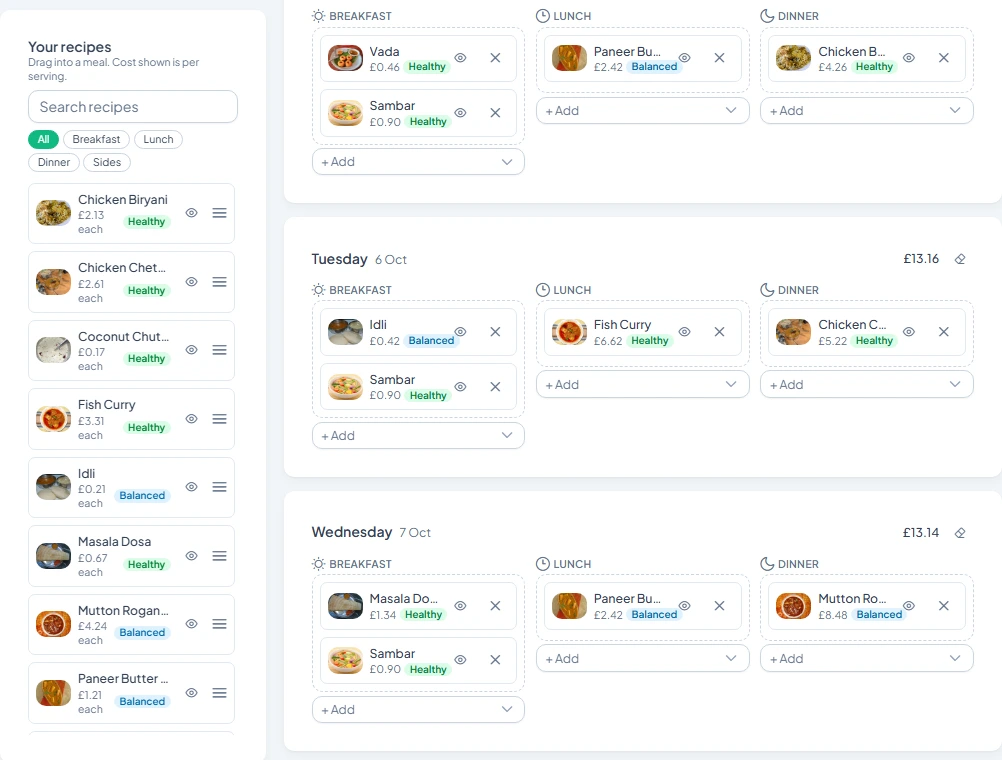Click the eye icon on Tuesday's Sambar

460,387
